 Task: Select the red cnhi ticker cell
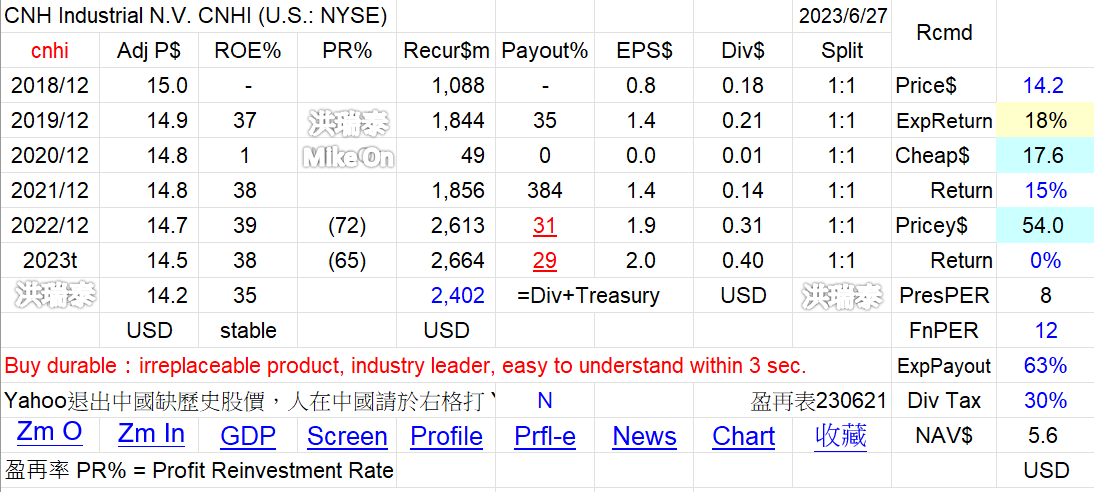[50, 50]
